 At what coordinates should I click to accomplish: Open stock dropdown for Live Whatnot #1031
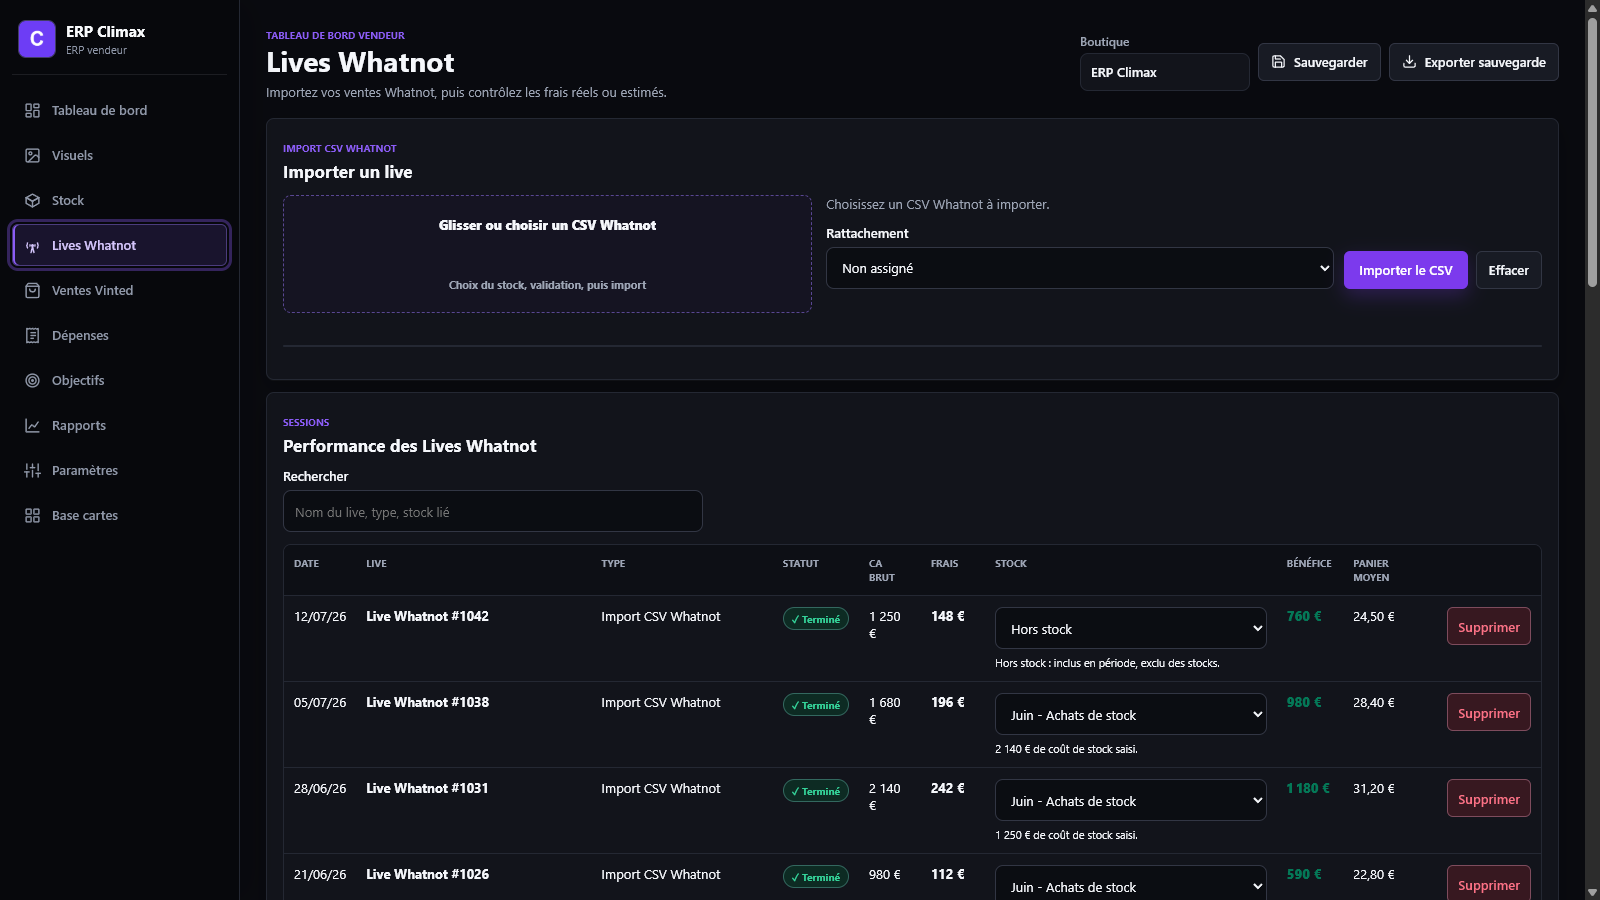pyautogui.click(x=1130, y=800)
